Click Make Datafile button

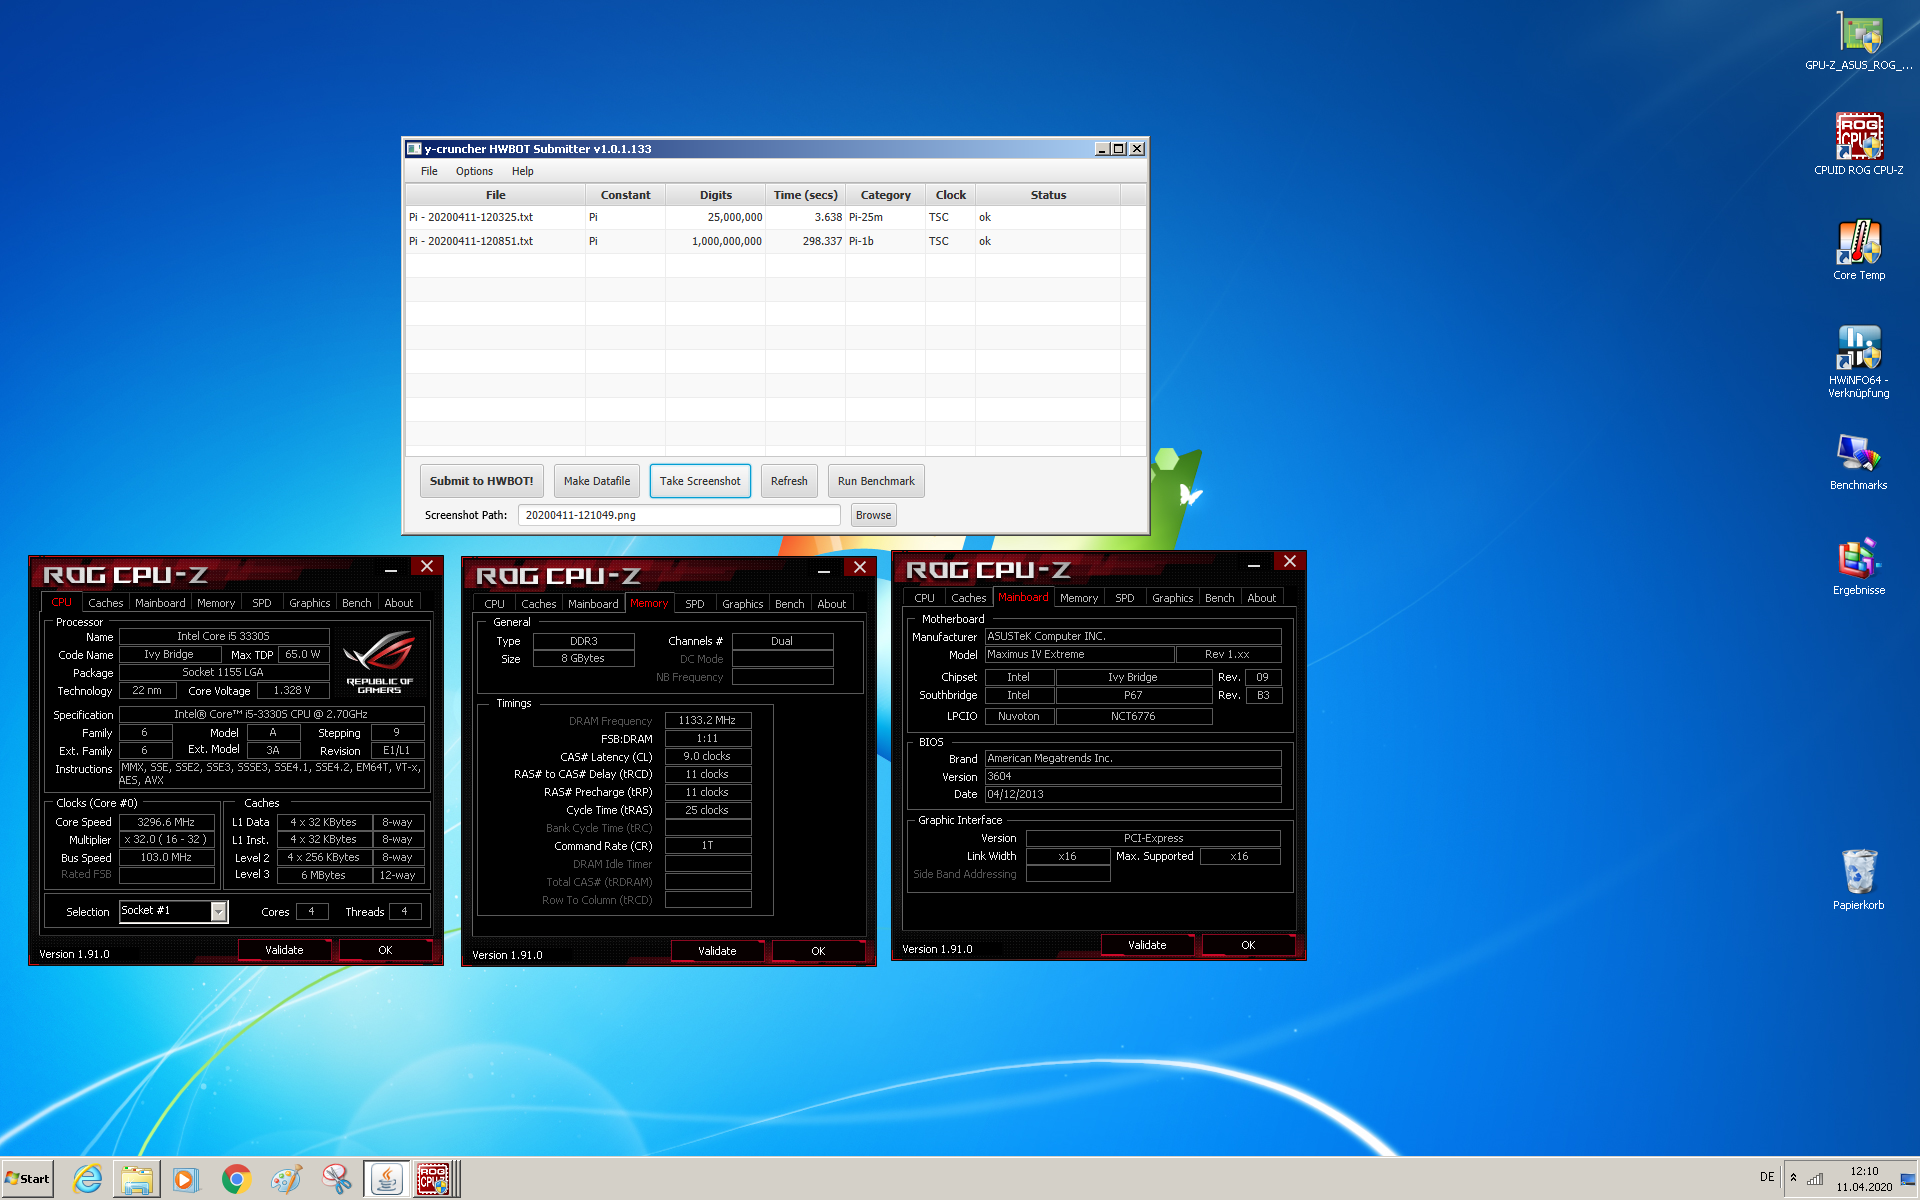[597, 481]
